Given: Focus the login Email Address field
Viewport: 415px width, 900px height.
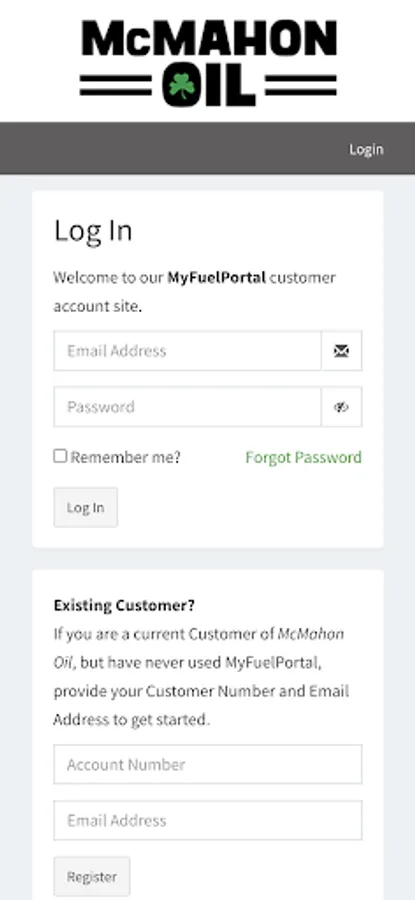Looking at the screenshot, I should [x=188, y=351].
